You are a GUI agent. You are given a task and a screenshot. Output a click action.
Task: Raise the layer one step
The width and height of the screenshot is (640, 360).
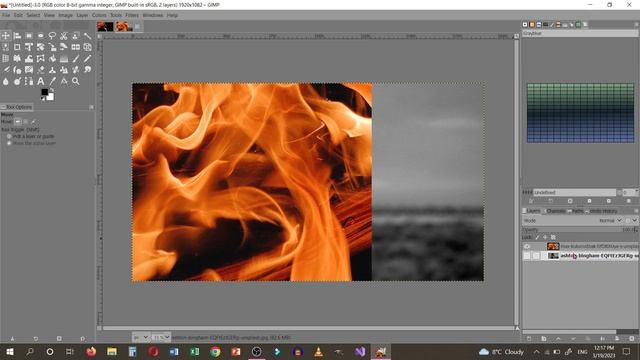pos(558,338)
